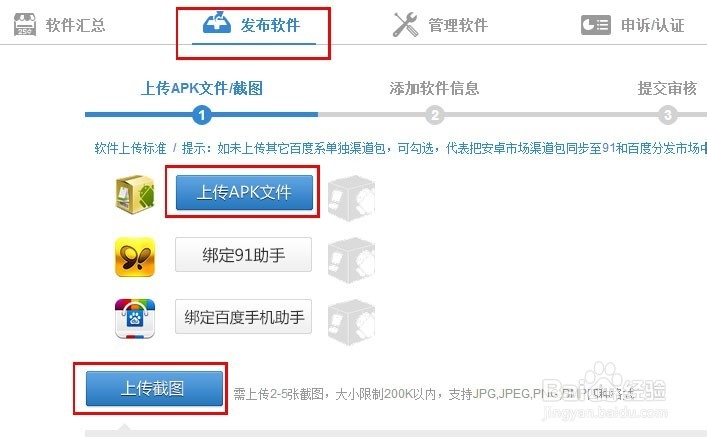Switch to the 管理软件 tab
The height and width of the screenshot is (437, 707).
pyautogui.click(x=458, y=25)
